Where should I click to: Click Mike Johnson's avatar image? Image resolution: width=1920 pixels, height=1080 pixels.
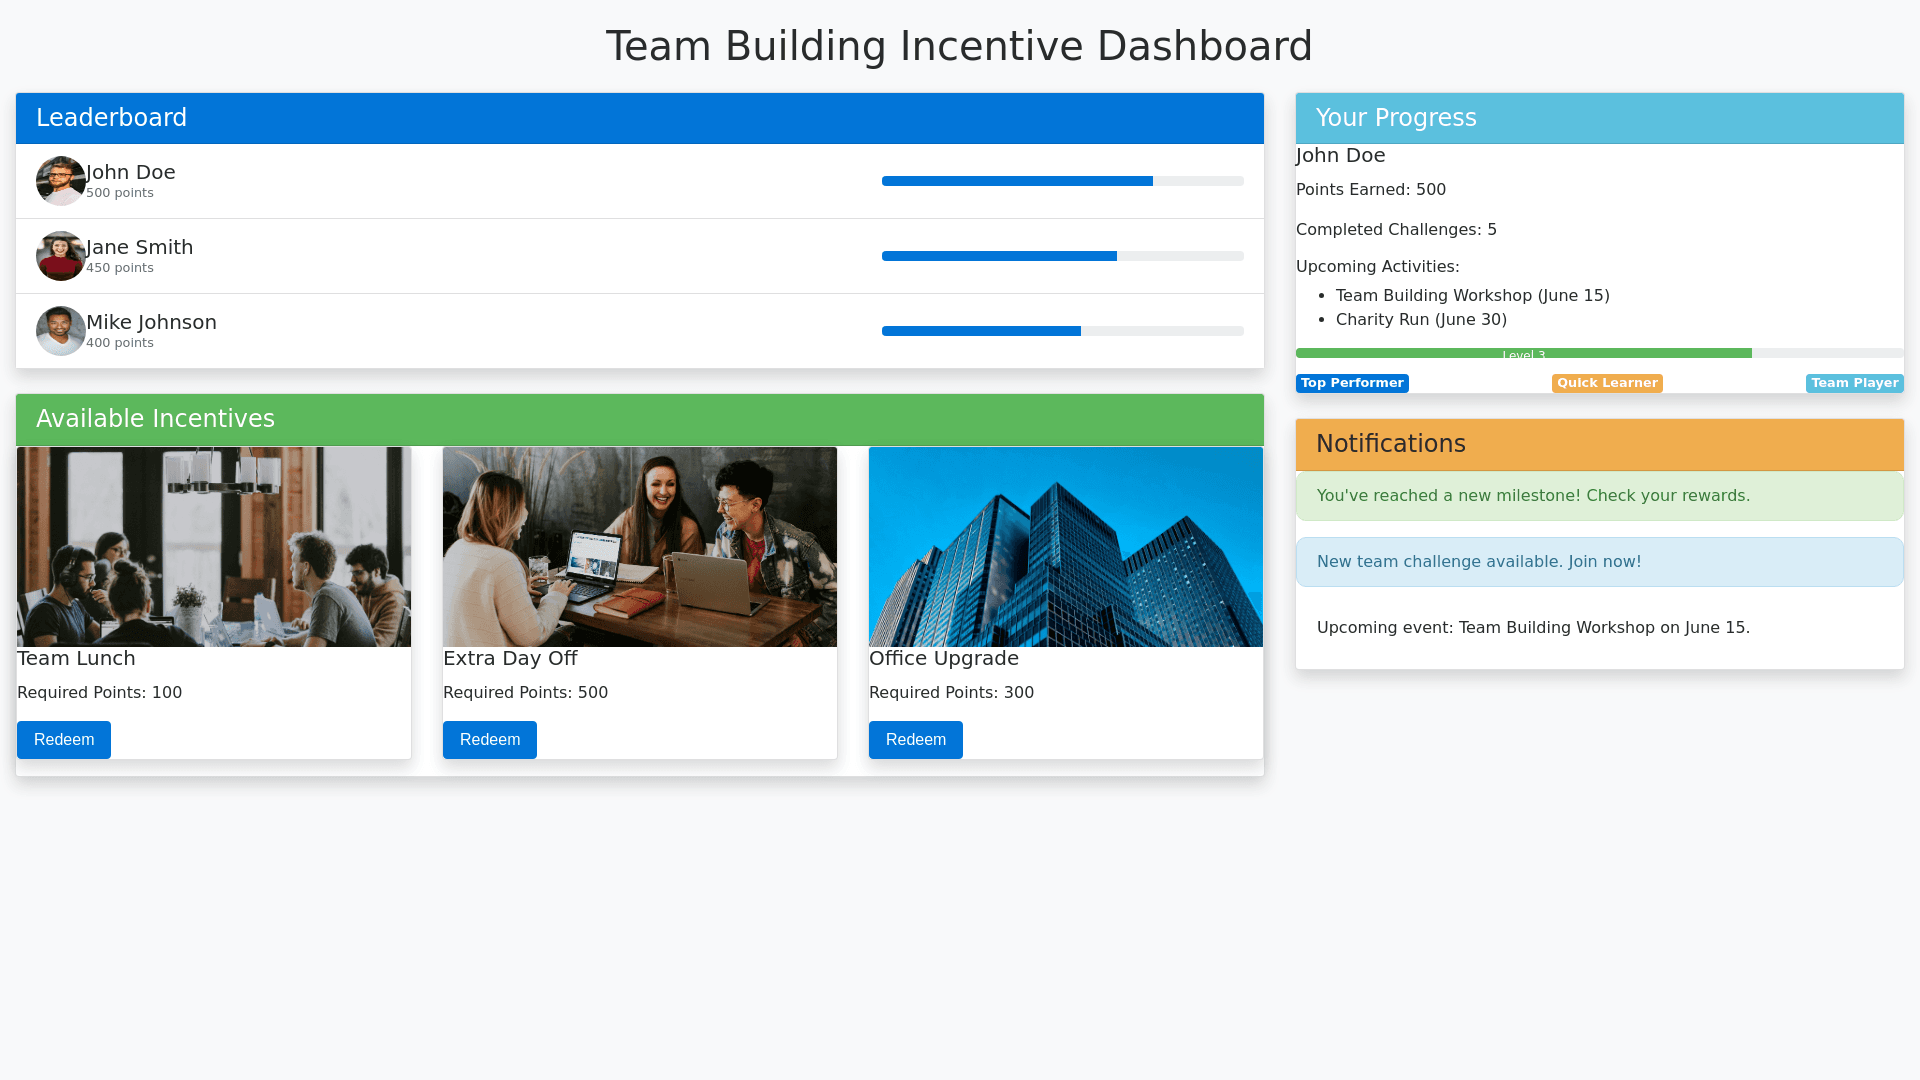click(61, 331)
